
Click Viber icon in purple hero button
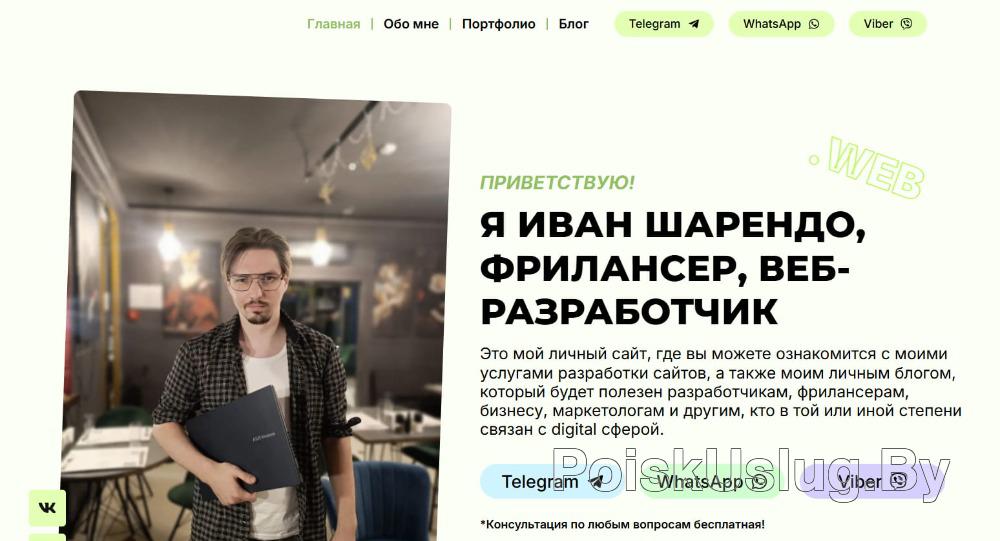coord(899,480)
